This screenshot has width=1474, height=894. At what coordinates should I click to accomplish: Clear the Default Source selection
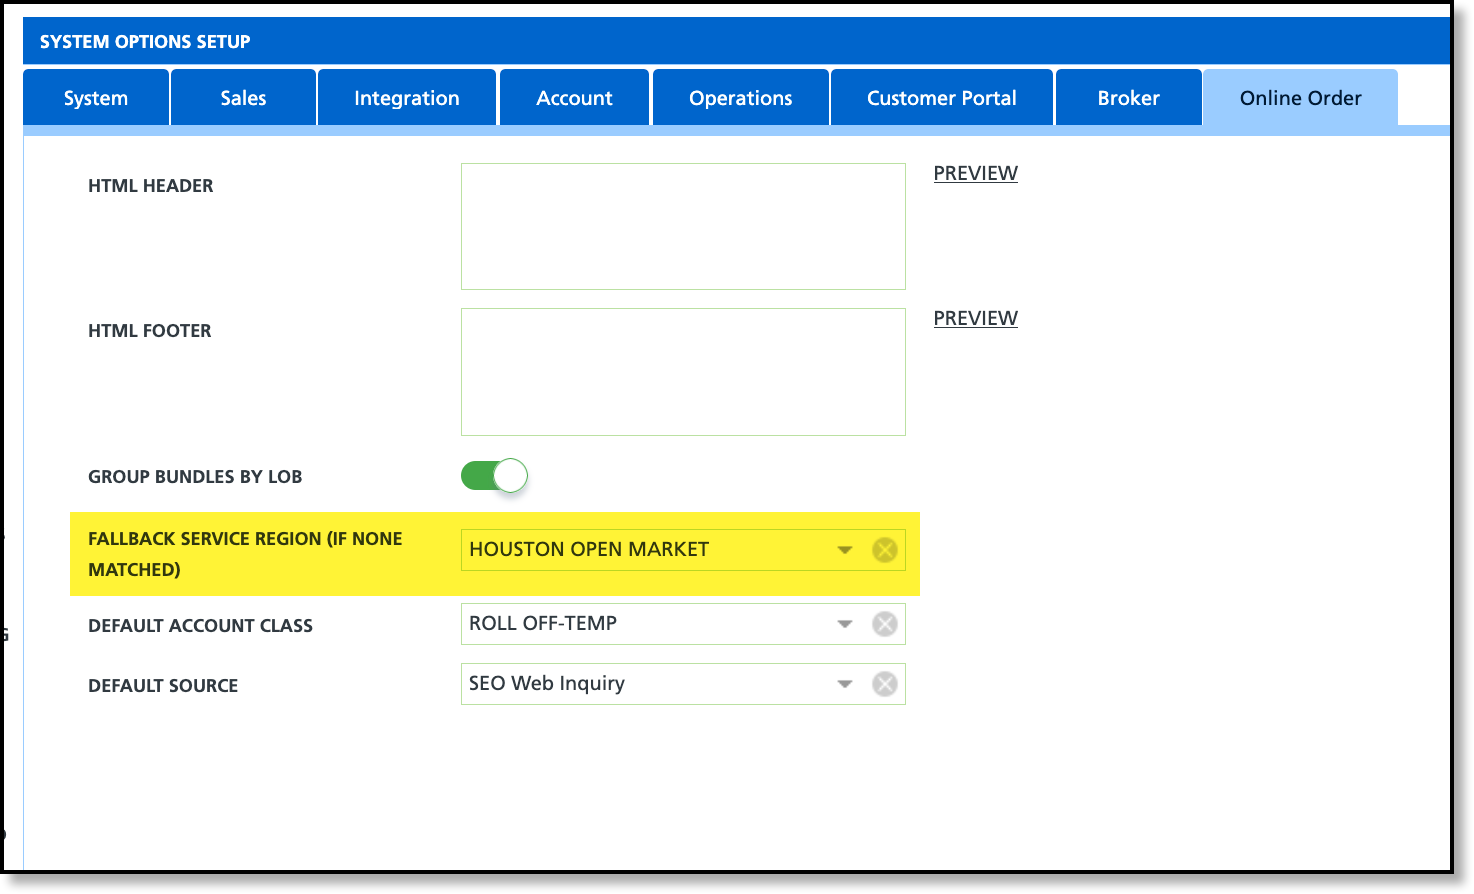[885, 684]
